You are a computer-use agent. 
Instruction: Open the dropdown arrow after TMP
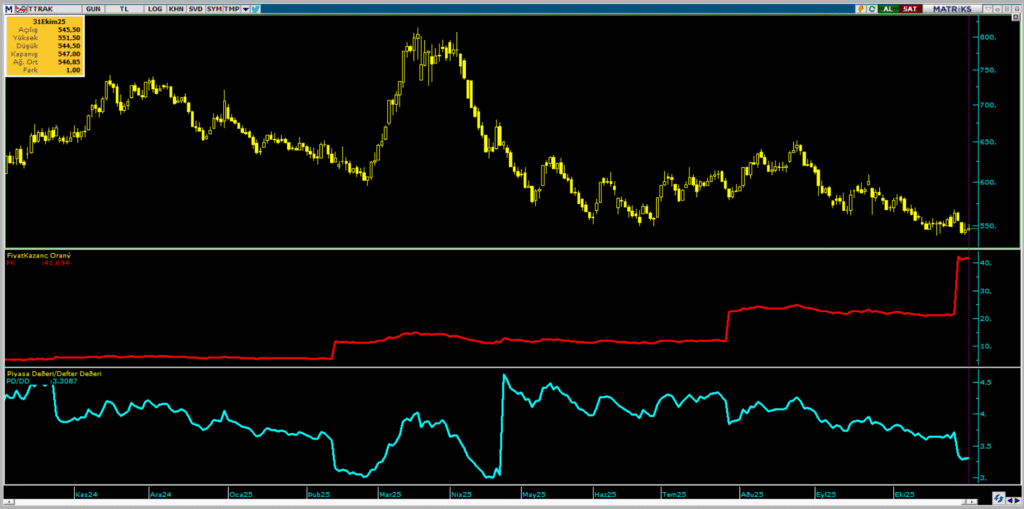245,8
